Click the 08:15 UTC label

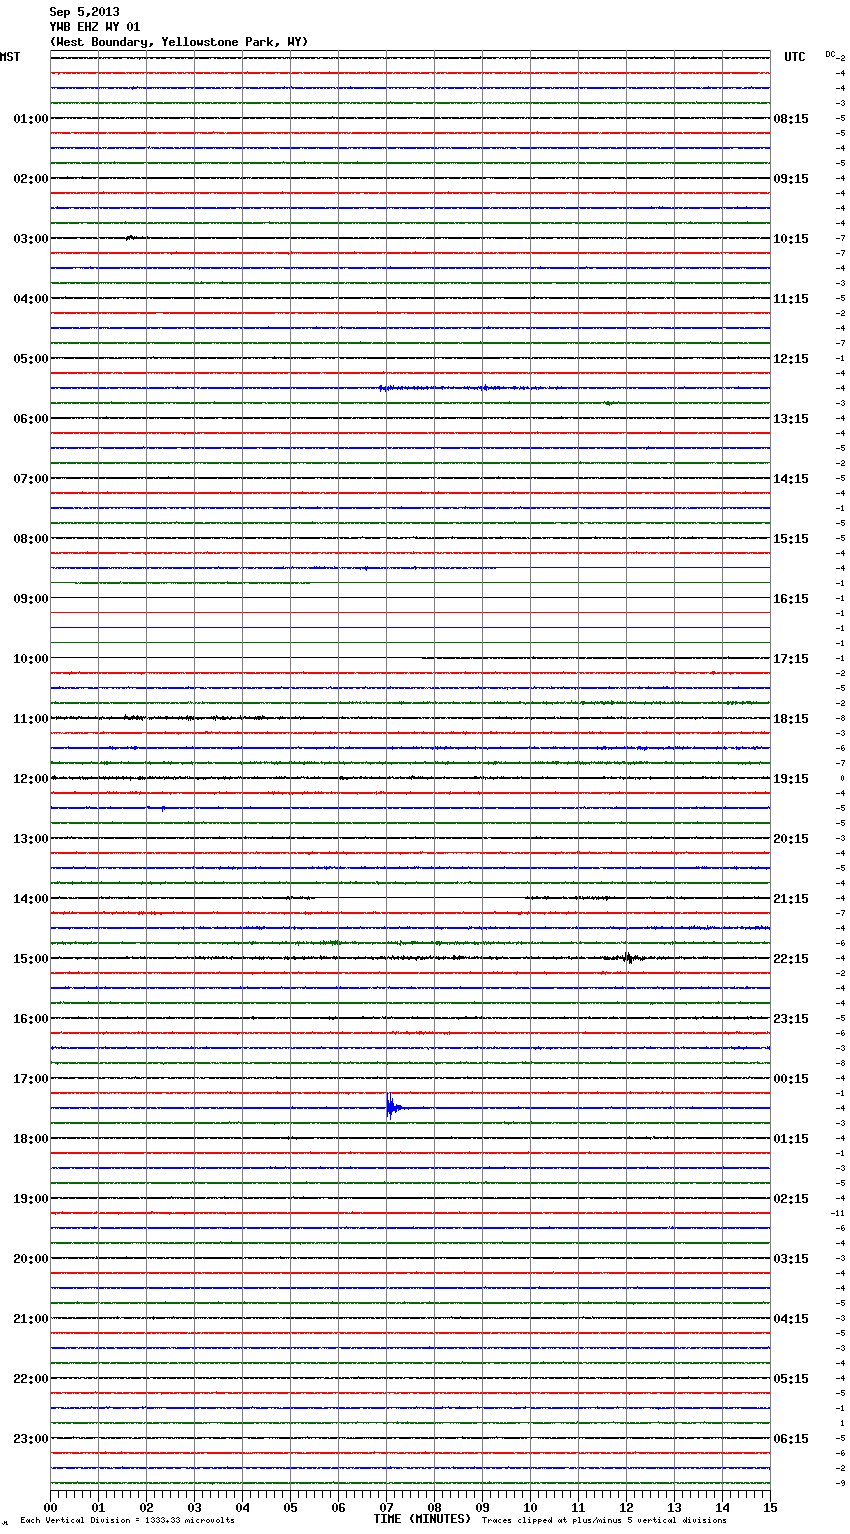(791, 119)
